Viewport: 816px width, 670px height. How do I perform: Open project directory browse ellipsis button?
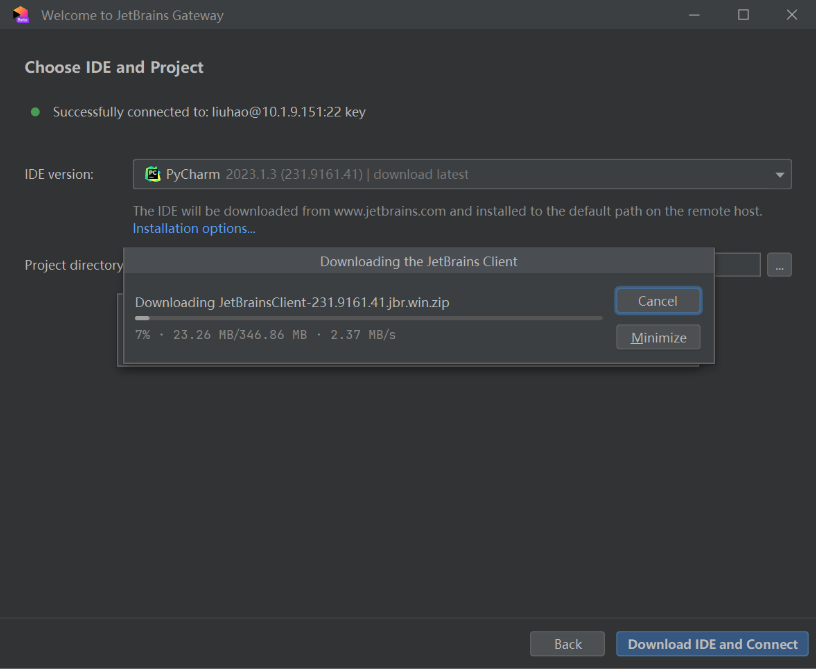(779, 265)
